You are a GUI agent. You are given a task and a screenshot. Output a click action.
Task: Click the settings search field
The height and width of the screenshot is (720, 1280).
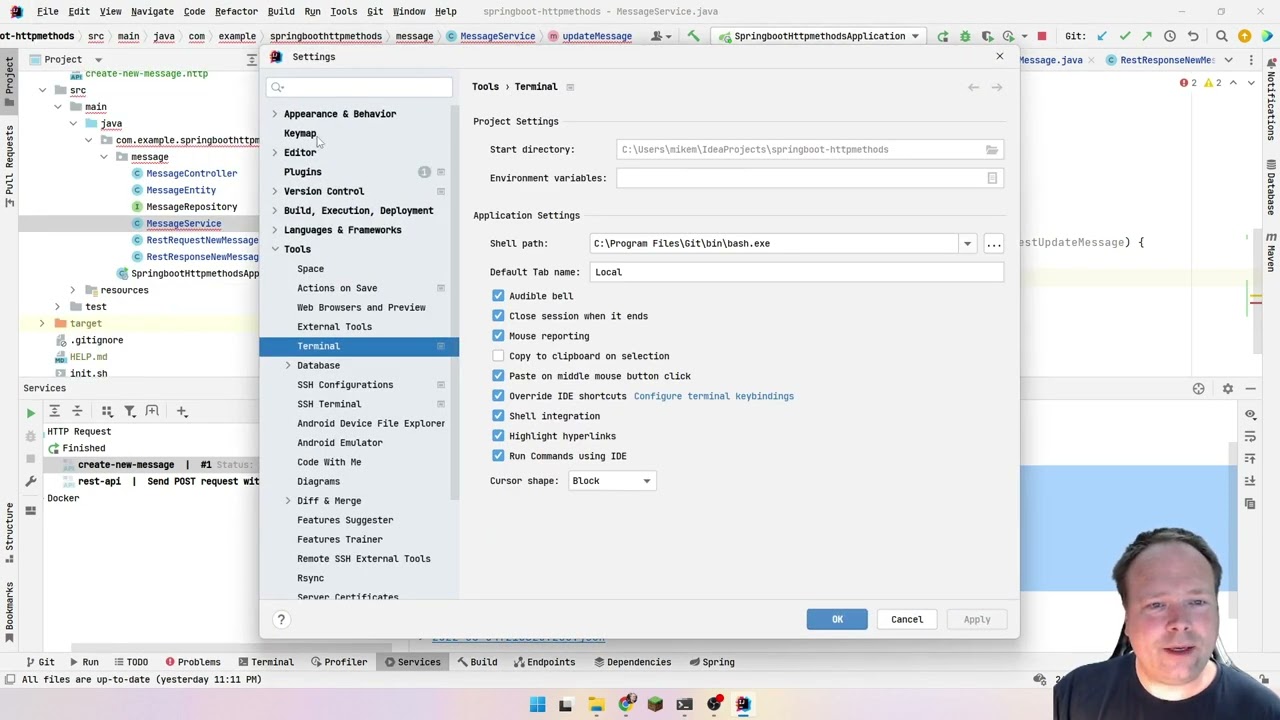point(360,87)
